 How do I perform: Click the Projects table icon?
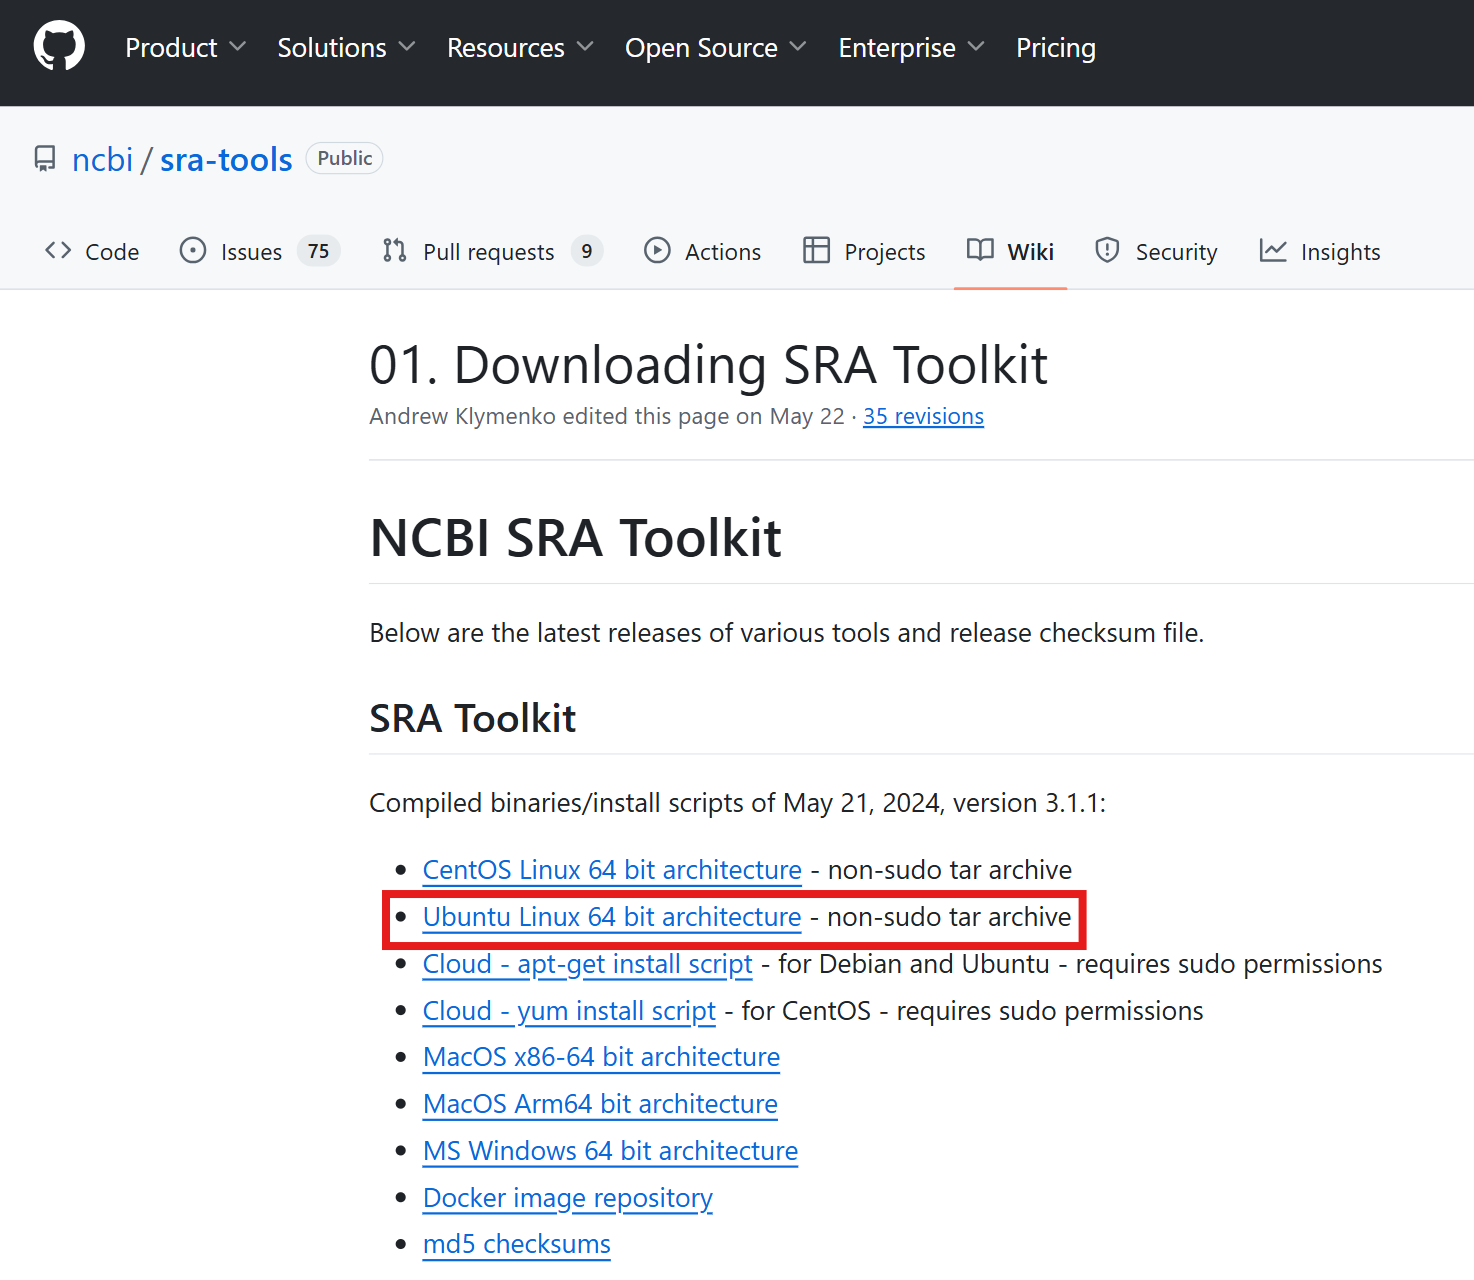pos(816,250)
